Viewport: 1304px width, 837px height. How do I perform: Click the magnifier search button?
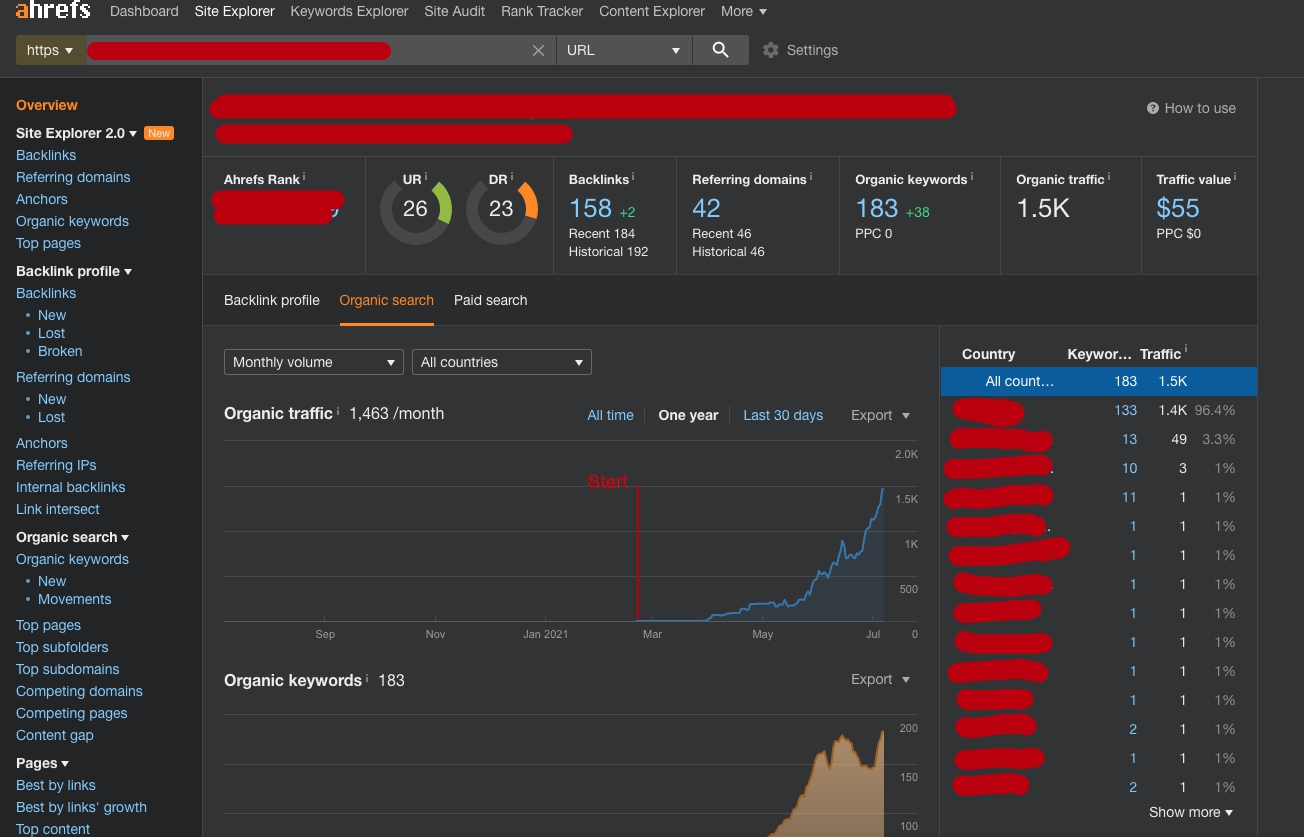pyautogui.click(x=720, y=50)
